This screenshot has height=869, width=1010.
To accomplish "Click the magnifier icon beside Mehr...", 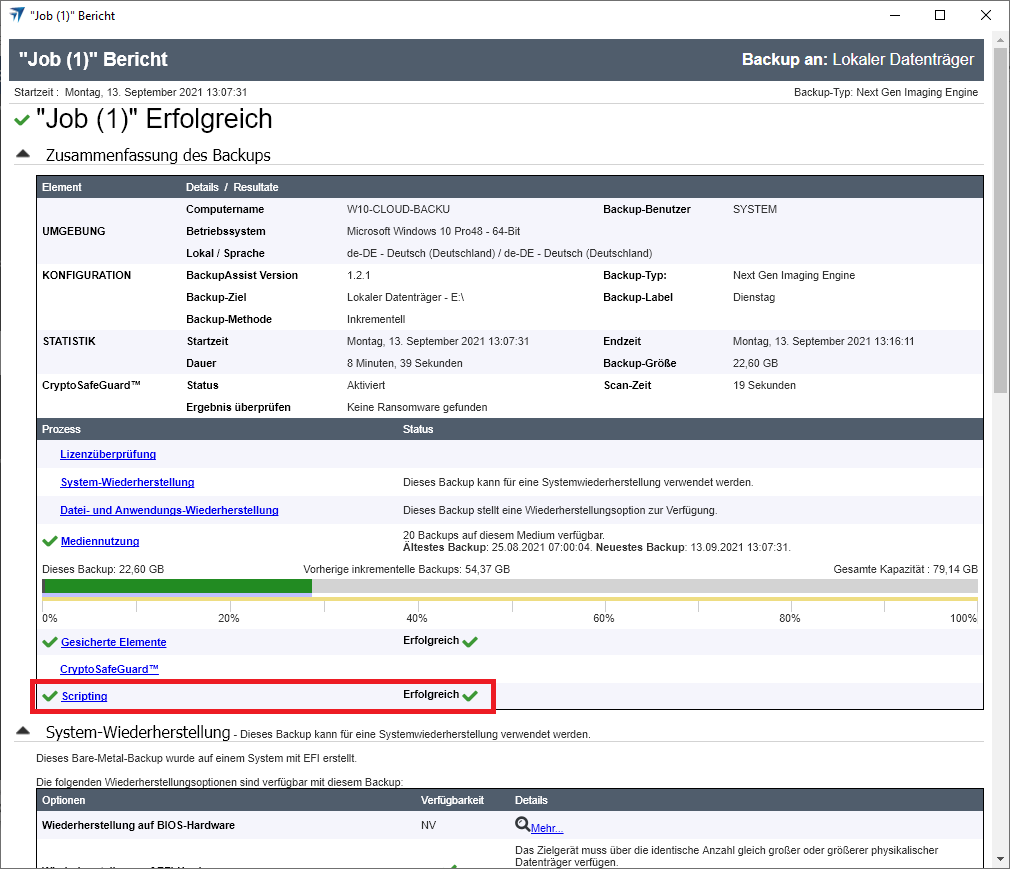I will pyautogui.click(x=522, y=826).
